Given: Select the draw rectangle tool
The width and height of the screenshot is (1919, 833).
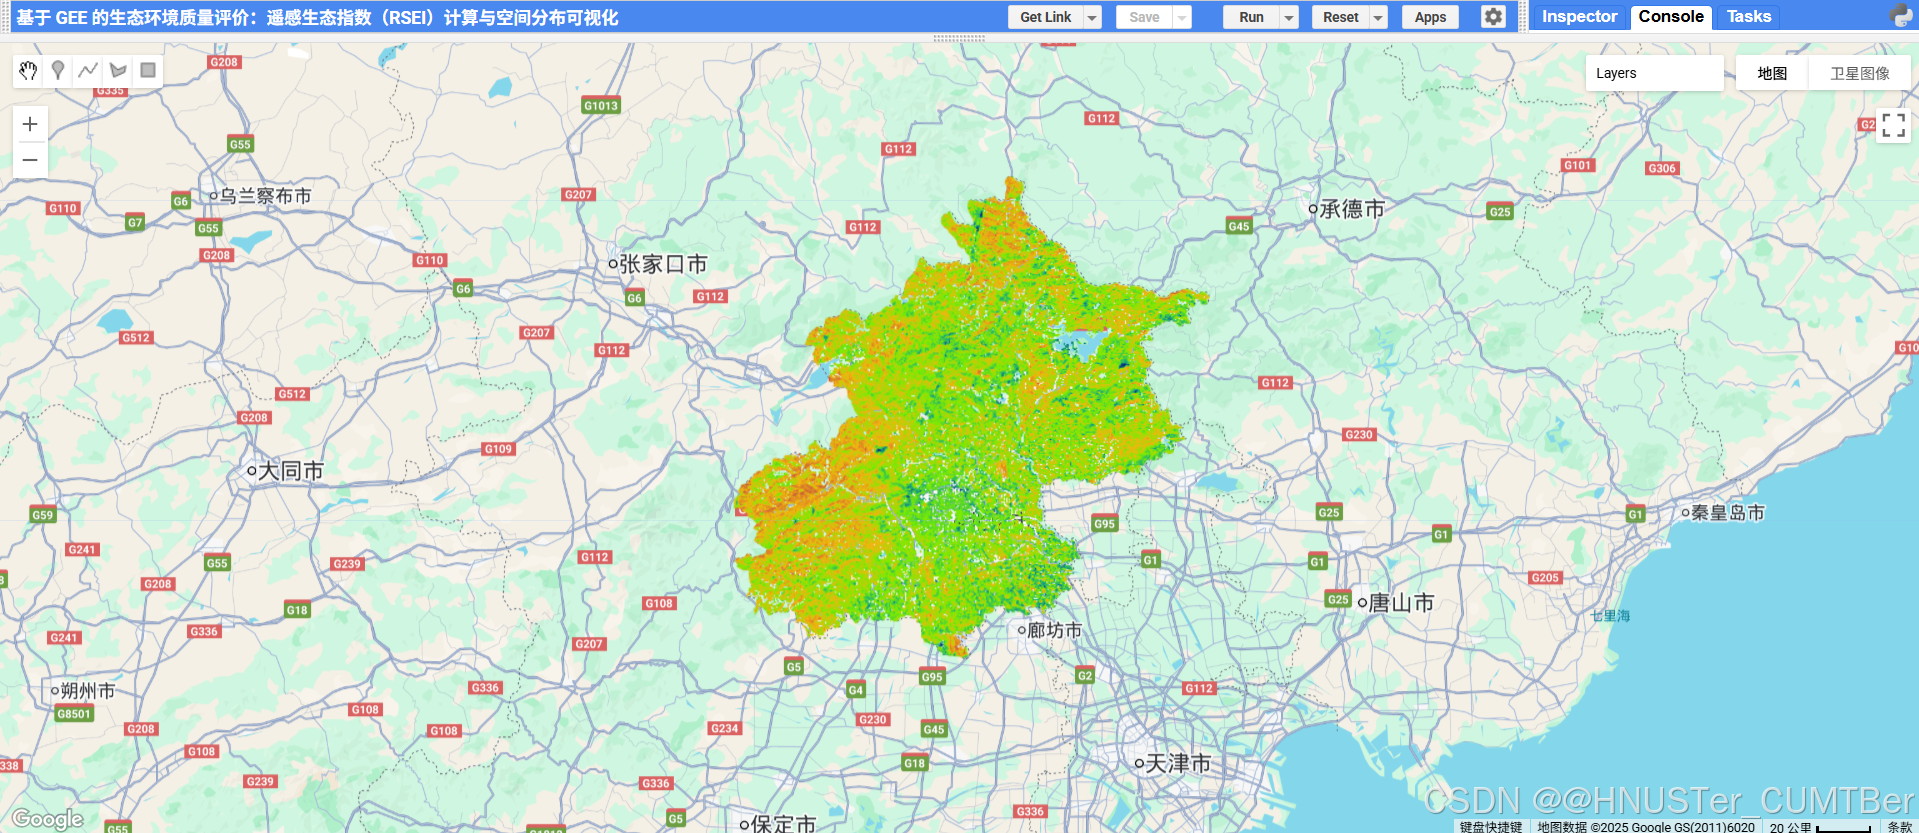Looking at the screenshot, I should pos(148,70).
